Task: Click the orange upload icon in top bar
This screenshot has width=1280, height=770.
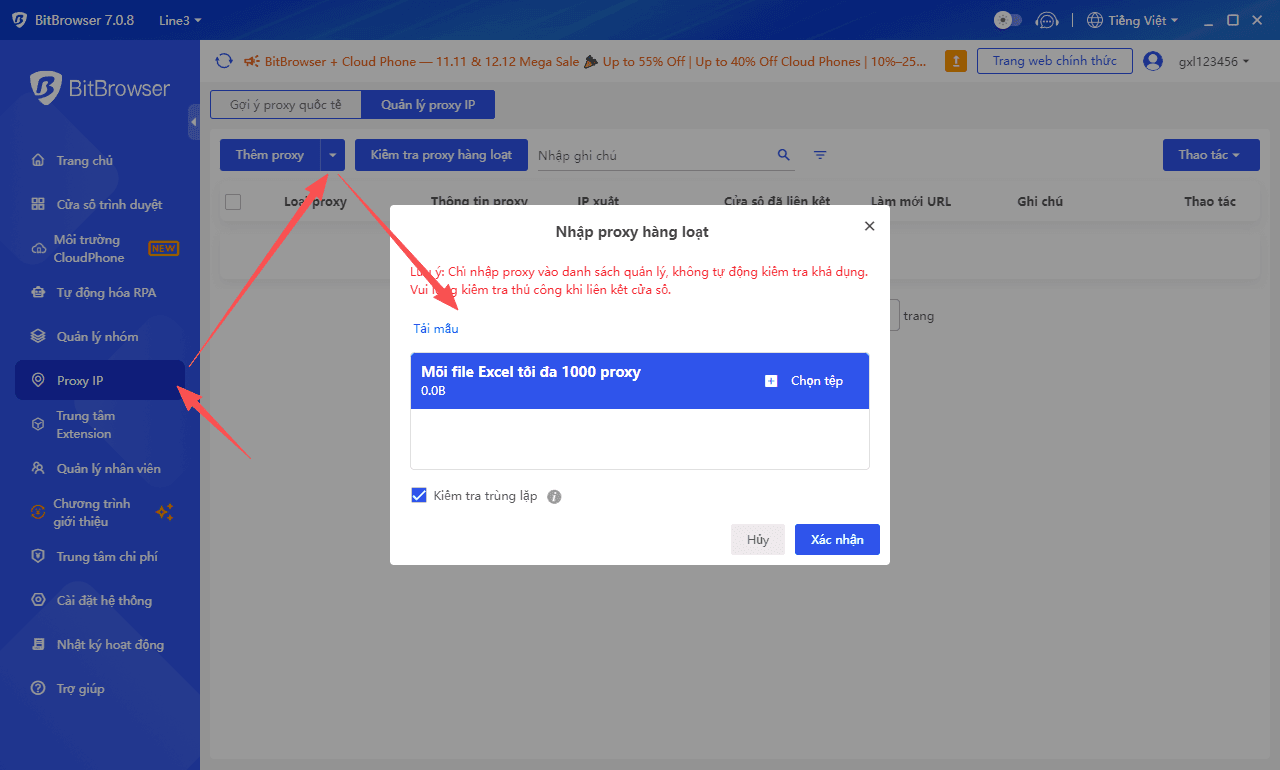Action: [956, 61]
